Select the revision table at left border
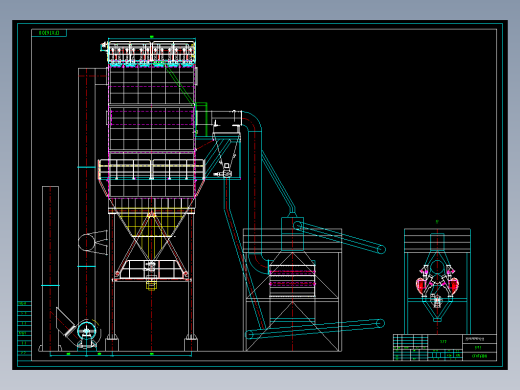The image size is (520, 390). click(24, 330)
